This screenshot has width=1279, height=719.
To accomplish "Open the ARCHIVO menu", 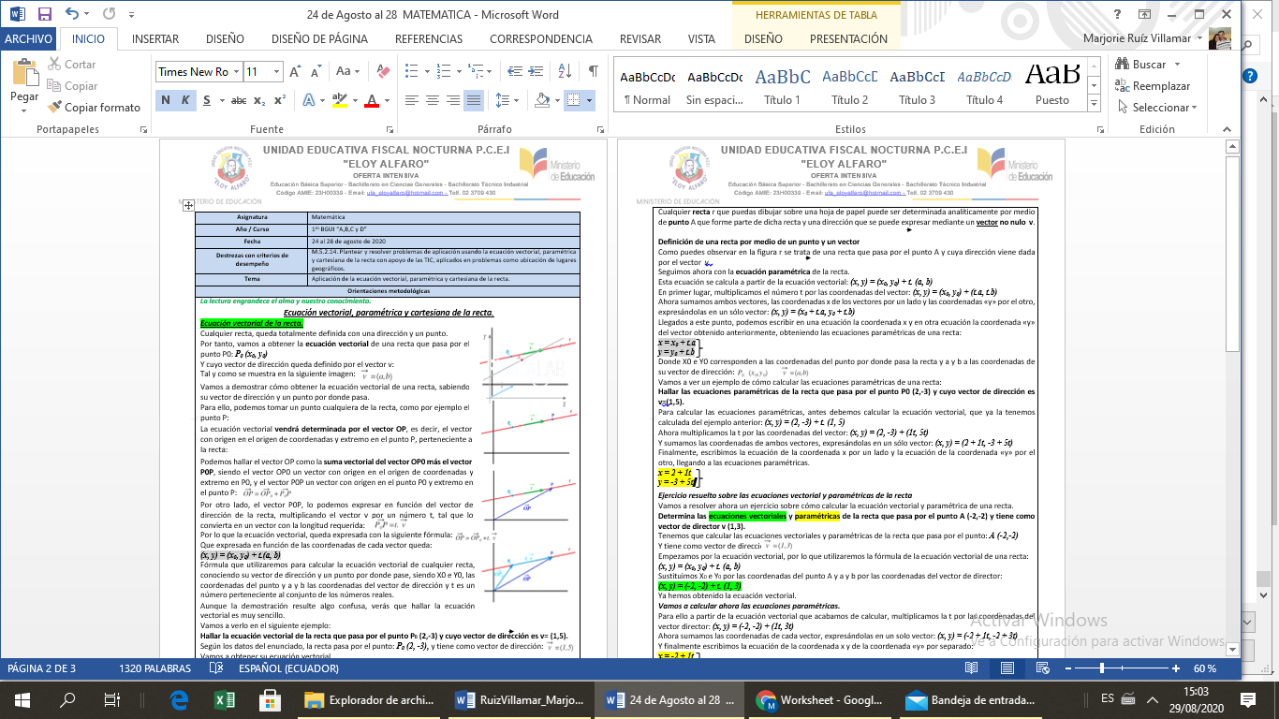I will (x=28, y=39).
